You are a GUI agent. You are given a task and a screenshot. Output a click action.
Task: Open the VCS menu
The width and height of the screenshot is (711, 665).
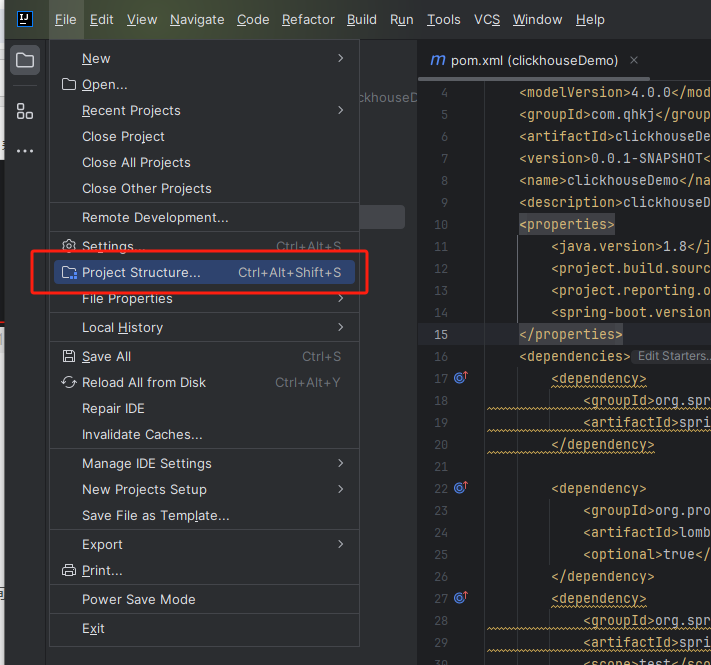487,19
